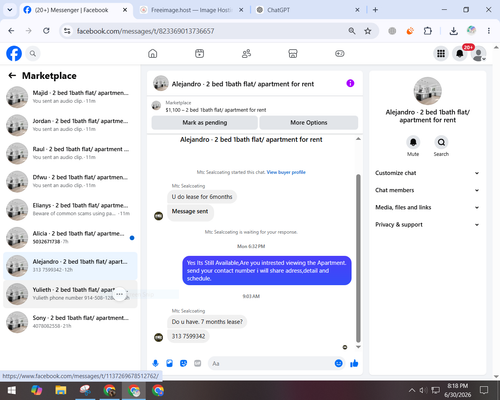Open Alicia unread conversation
This screenshot has height=400, width=500.
point(70,238)
